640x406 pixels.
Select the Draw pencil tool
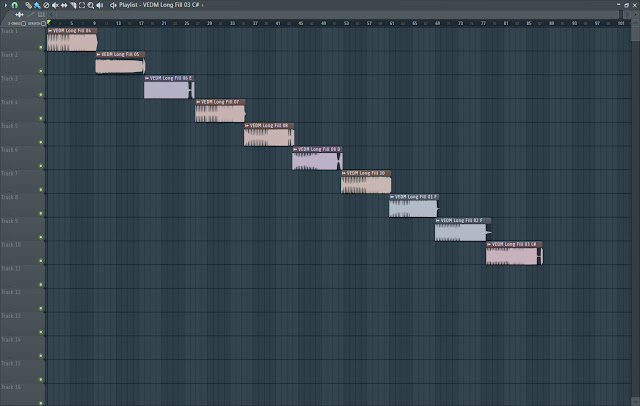[x=29, y=5]
